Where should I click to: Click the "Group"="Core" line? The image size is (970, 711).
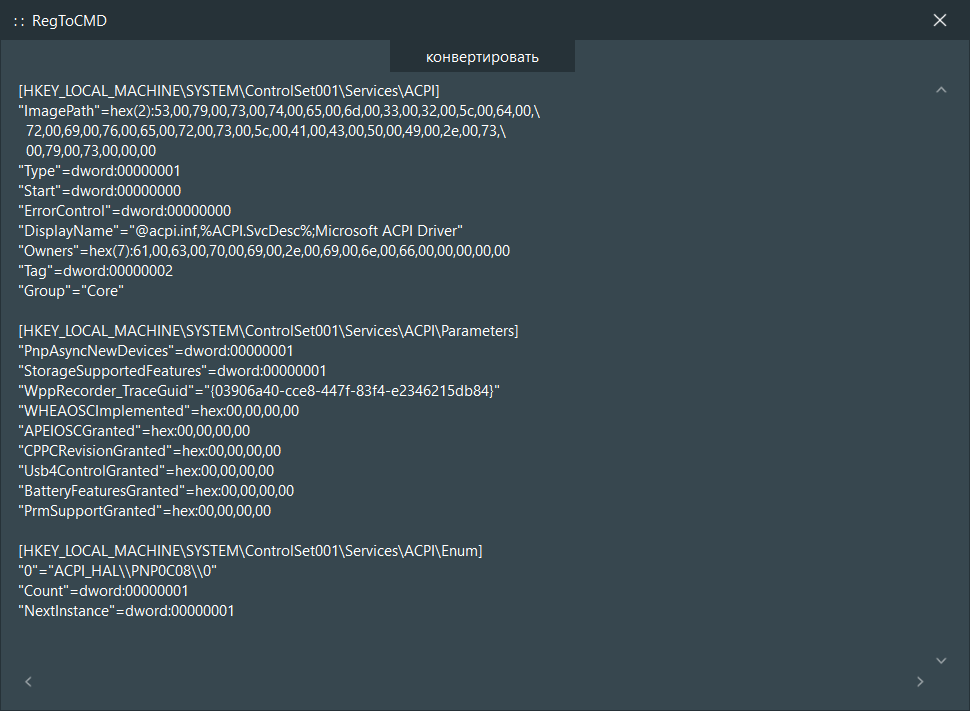[x=70, y=291]
